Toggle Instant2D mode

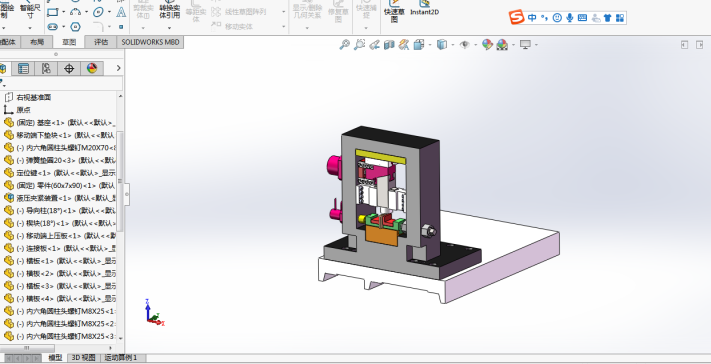tap(424, 8)
